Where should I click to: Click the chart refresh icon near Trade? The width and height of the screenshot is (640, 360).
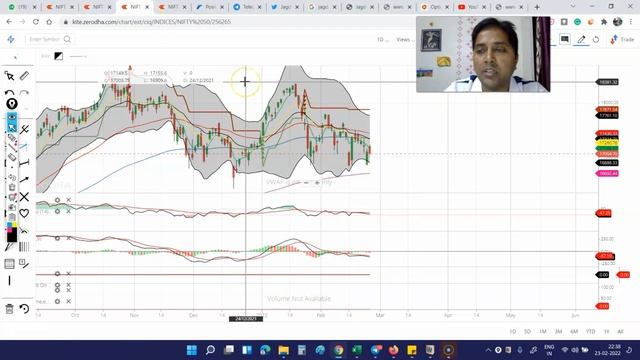[596, 40]
